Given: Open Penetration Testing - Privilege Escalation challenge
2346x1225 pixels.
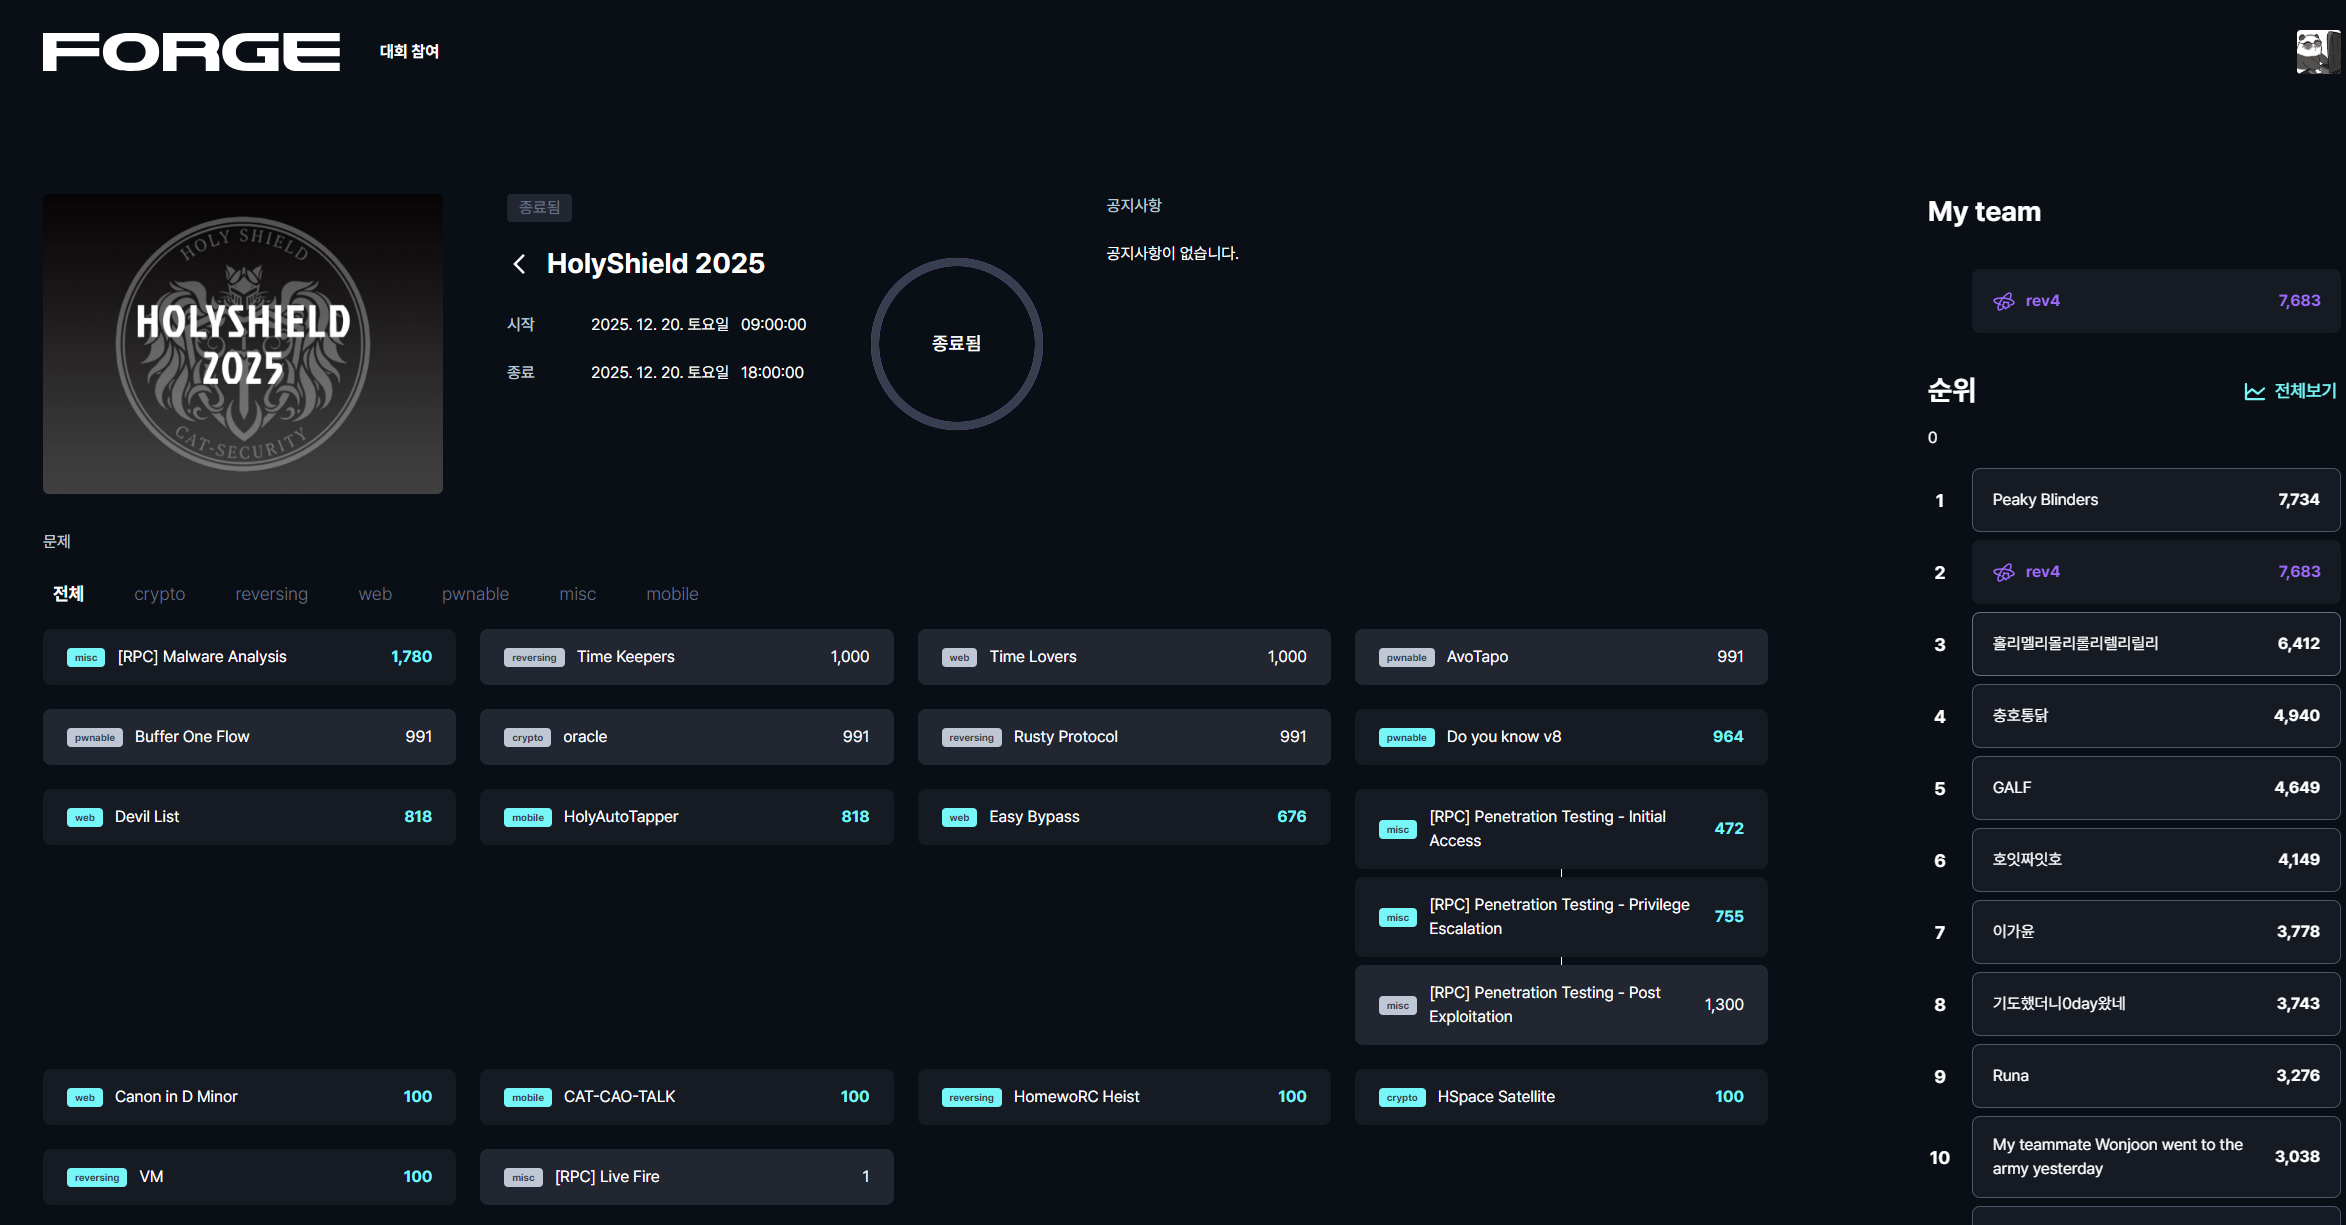Looking at the screenshot, I should point(1560,917).
